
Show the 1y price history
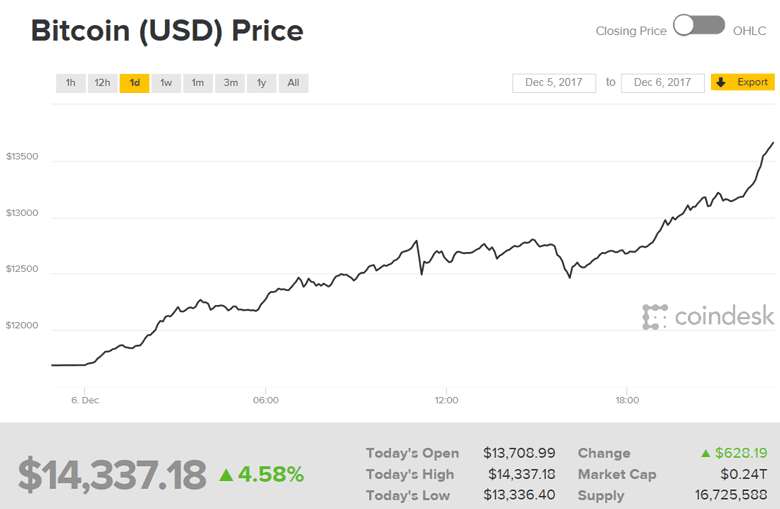(x=262, y=83)
